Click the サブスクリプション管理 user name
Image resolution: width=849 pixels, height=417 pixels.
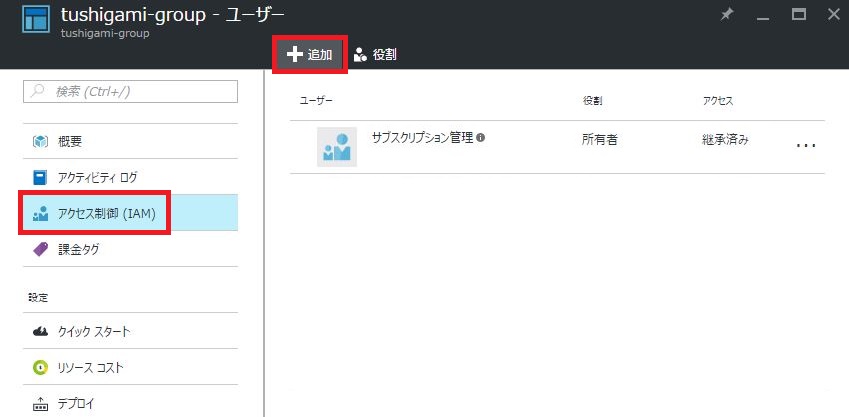pyautogui.click(x=422, y=138)
